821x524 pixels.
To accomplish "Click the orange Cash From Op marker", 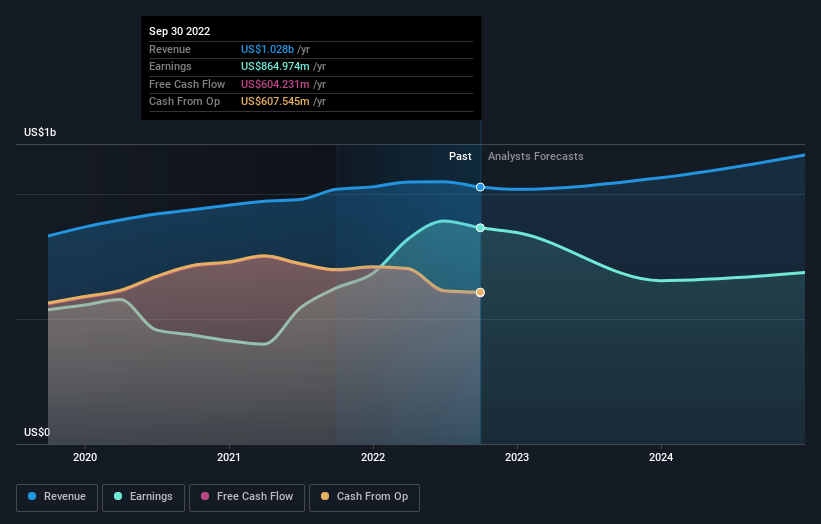I will click(480, 292).
